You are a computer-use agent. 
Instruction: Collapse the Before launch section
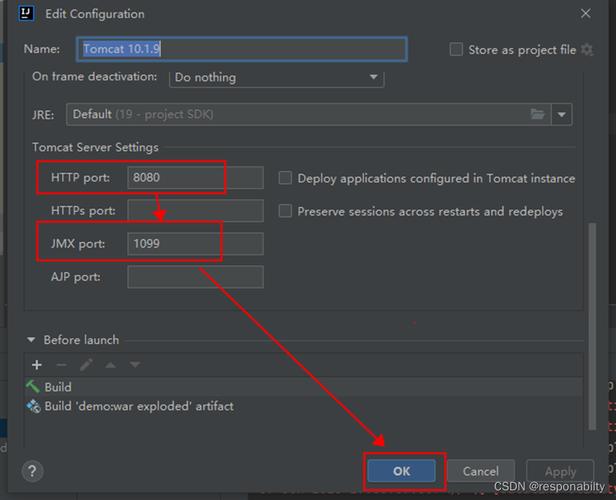pyautogui.click(x=31, y=340)
